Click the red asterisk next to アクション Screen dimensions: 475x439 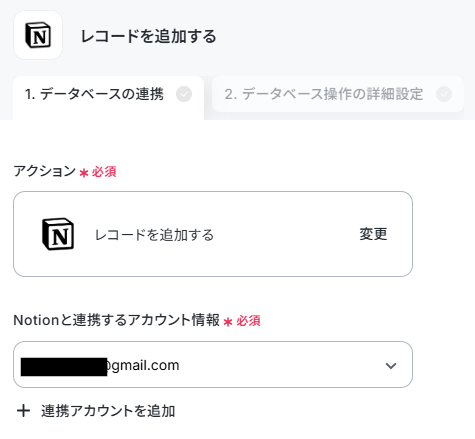point(84,173)
